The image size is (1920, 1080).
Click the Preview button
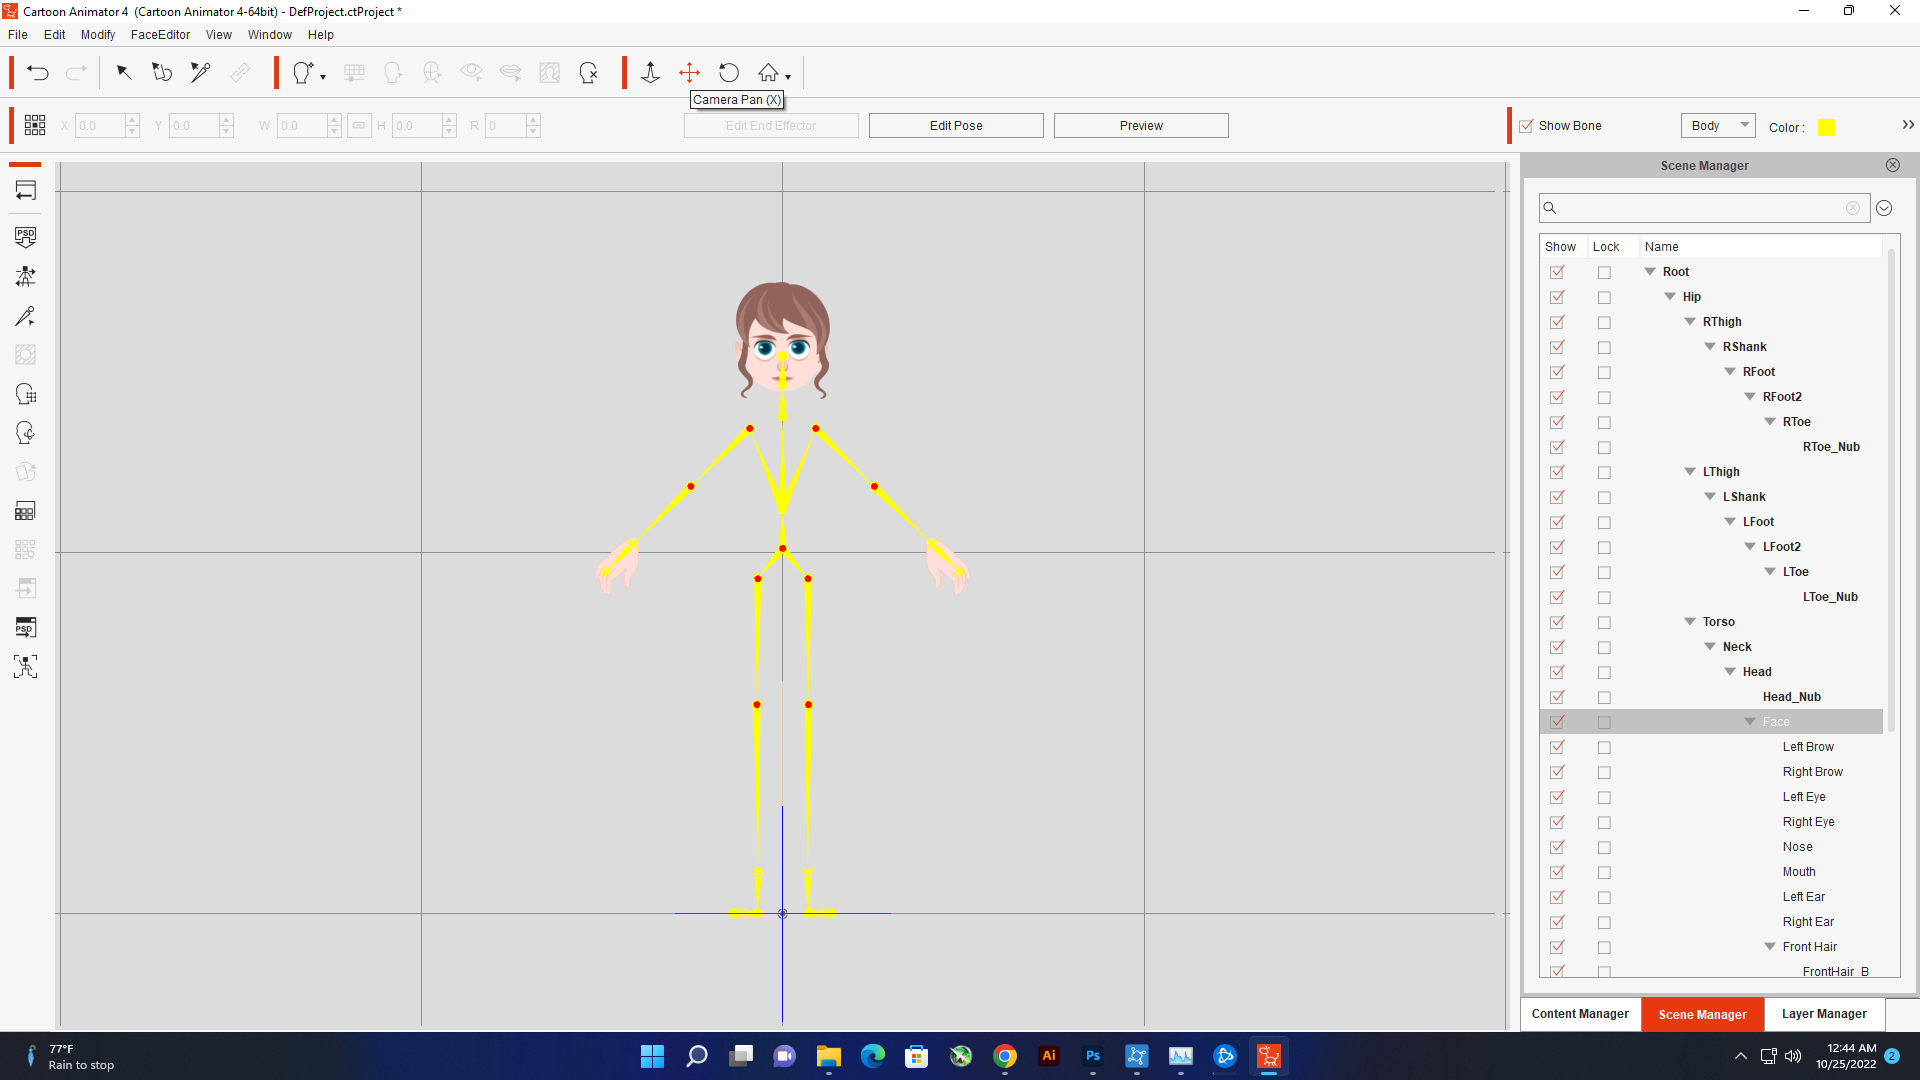[x=1141, y=125]
